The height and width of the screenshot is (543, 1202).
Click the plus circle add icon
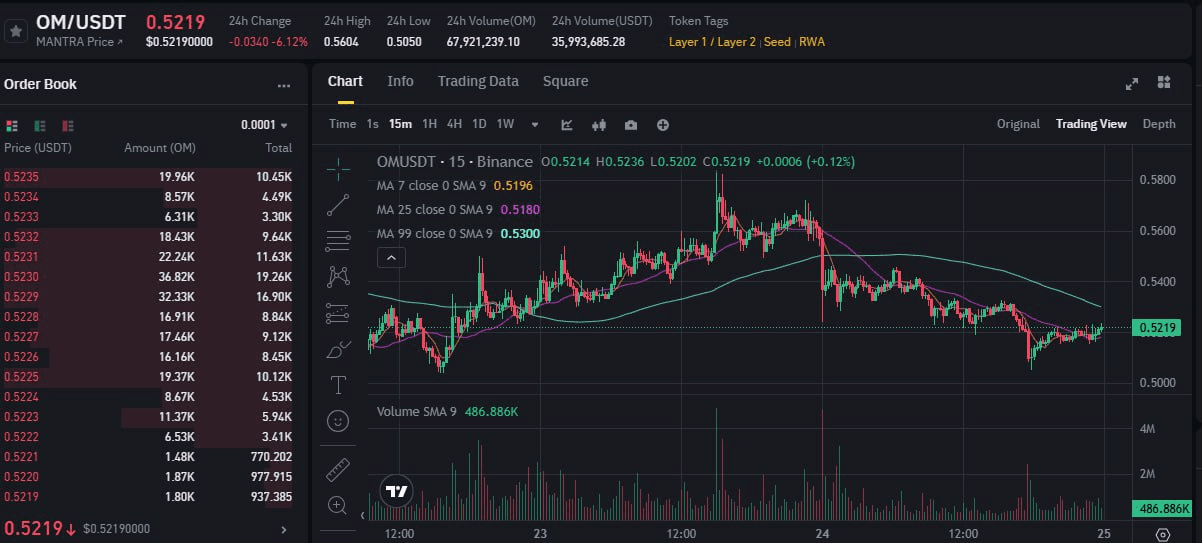click(x=662, y=125)
